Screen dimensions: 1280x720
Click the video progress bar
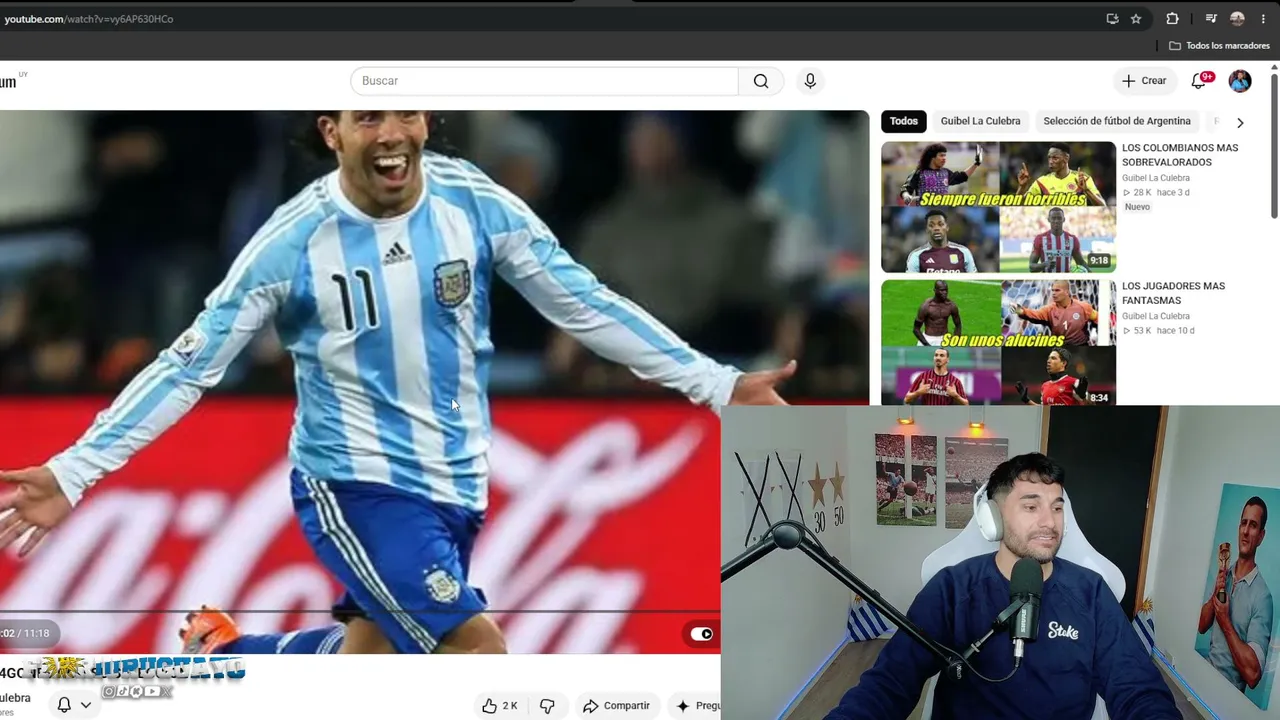click(x=360, y=611)
